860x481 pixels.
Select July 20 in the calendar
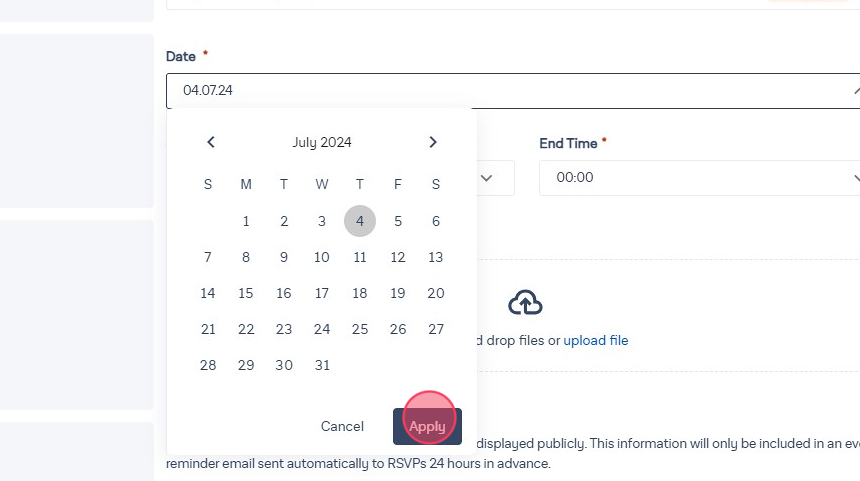point(436,293)
